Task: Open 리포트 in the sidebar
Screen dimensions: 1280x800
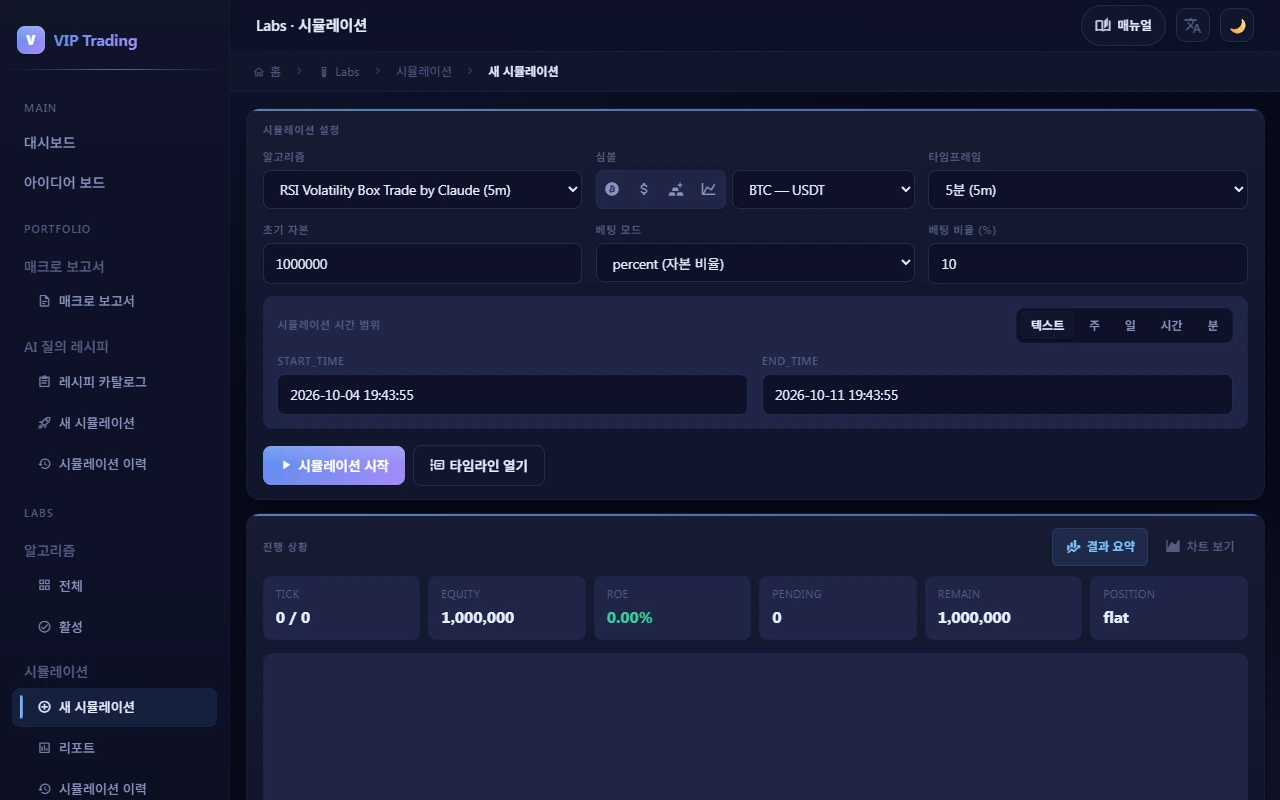Action: [x=114, y=748]
